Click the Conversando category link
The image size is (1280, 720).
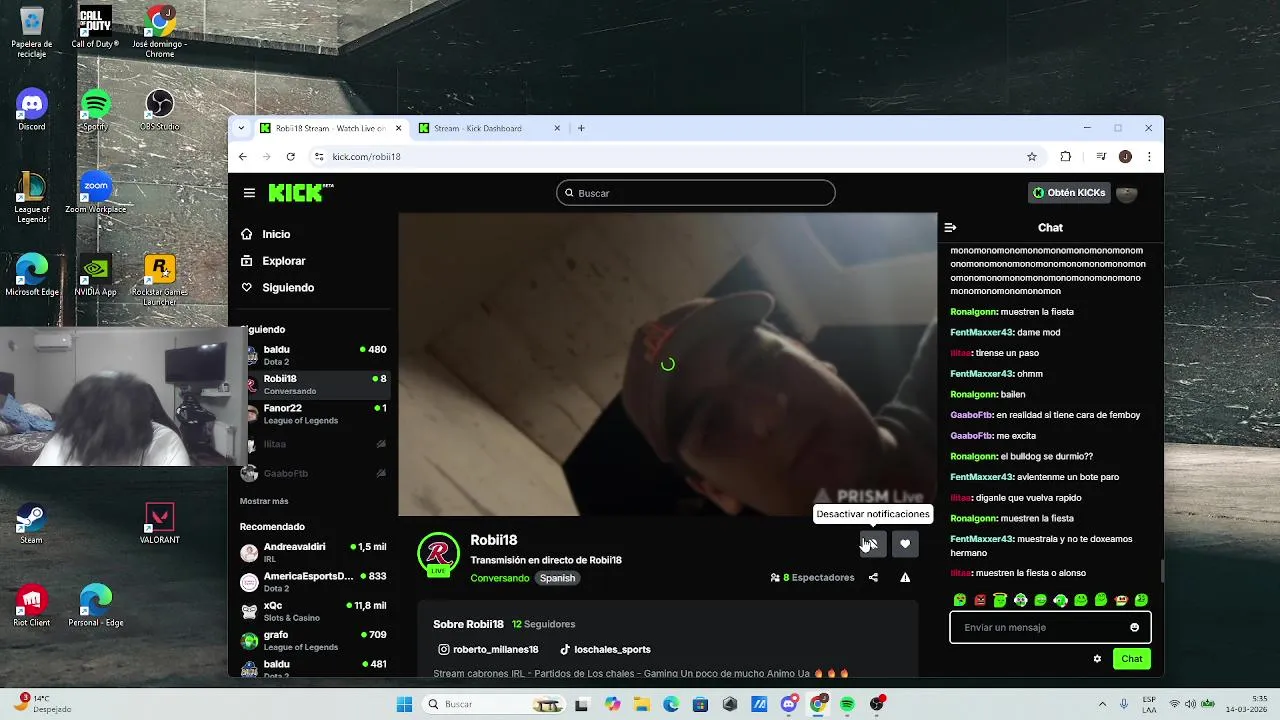[499, 578]
